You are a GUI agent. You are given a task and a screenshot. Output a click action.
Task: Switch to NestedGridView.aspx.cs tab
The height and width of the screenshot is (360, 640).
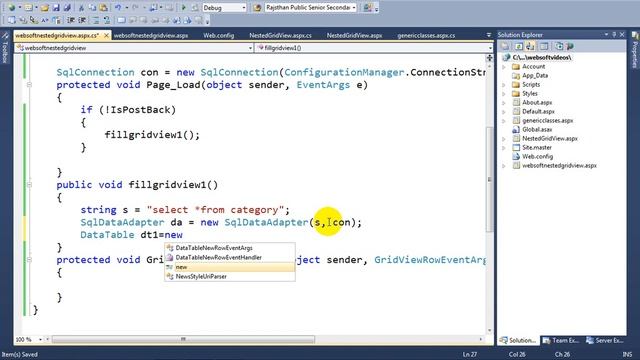[280, 36]
